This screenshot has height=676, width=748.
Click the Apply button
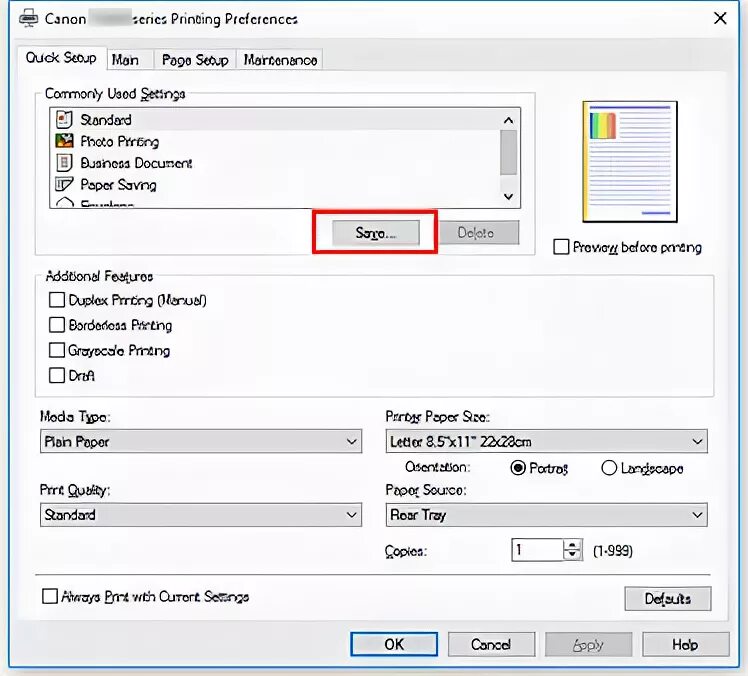(589, 645)
